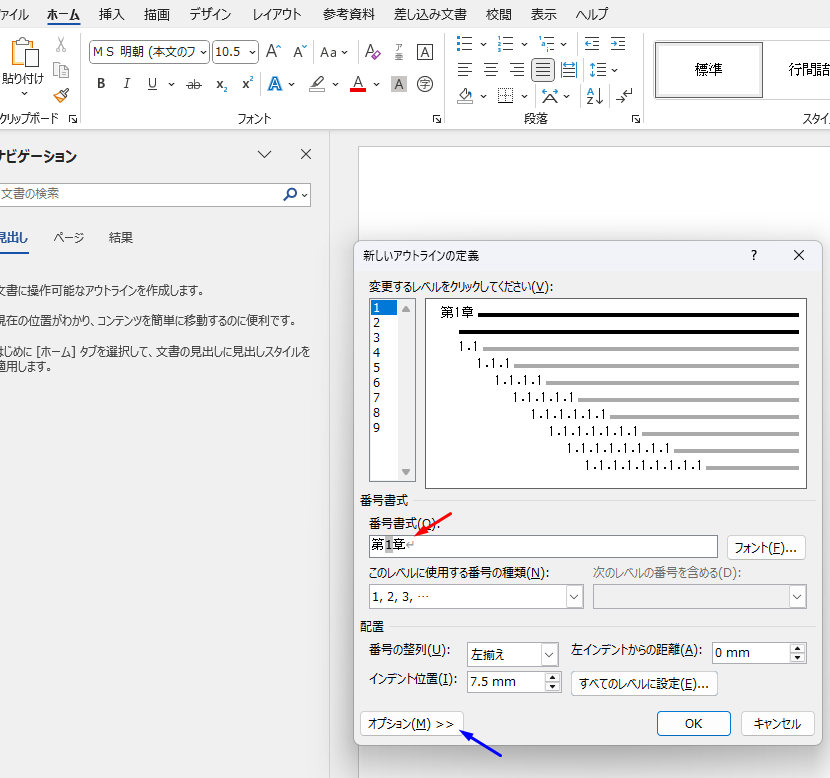The height and width of the screenshot is (778, 830).
Task: Toggle strikethrough formatting
Action: pyautogui.click(x=194, y=84)
